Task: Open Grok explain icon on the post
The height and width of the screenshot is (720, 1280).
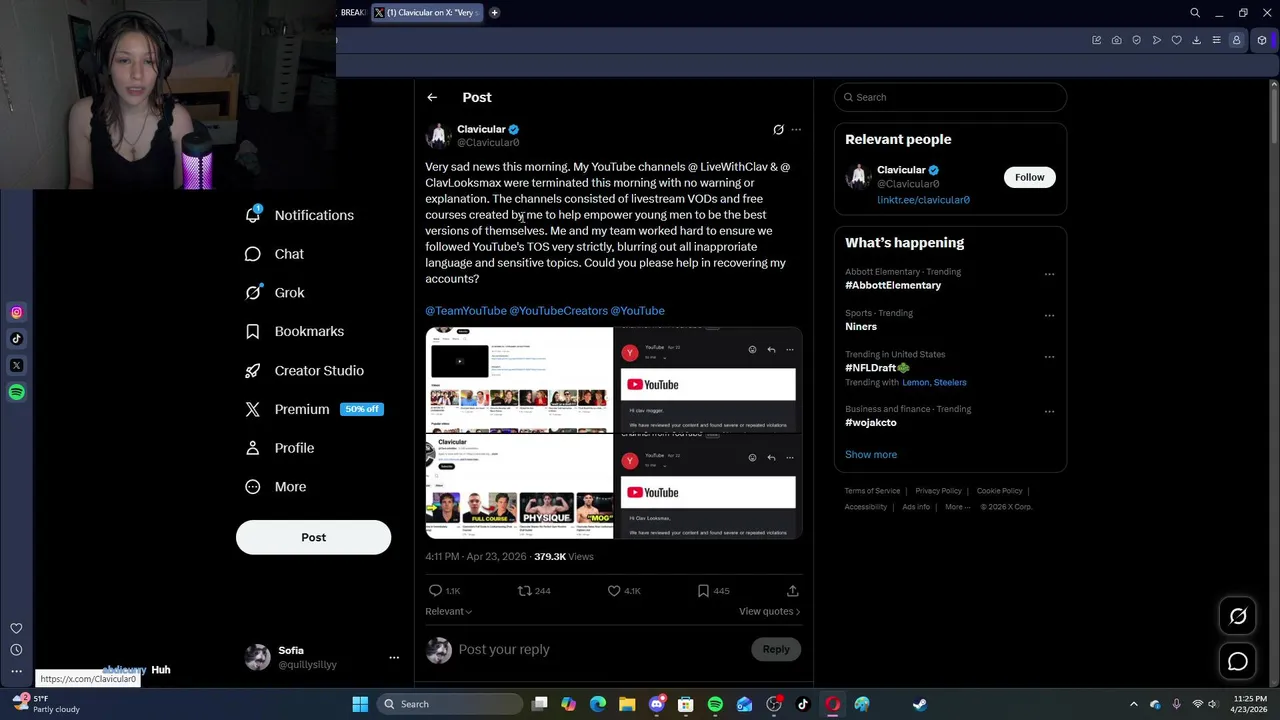Action: click(x=778, y=129)
